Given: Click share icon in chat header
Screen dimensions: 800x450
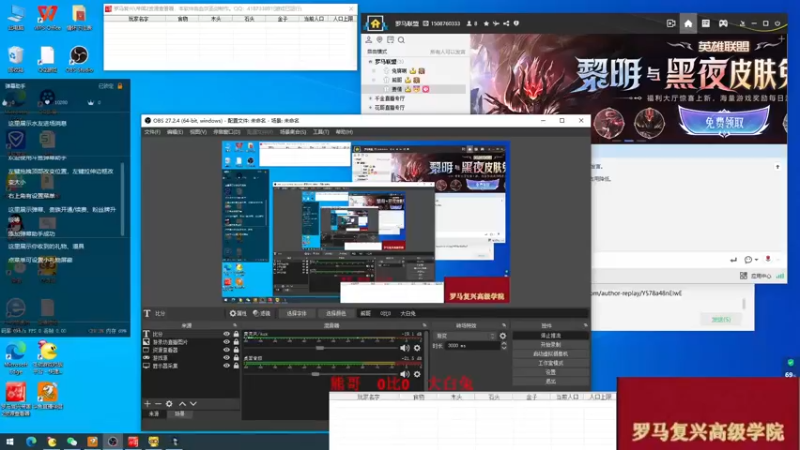Looking at the screenshot, I should [x=506, y=23].
